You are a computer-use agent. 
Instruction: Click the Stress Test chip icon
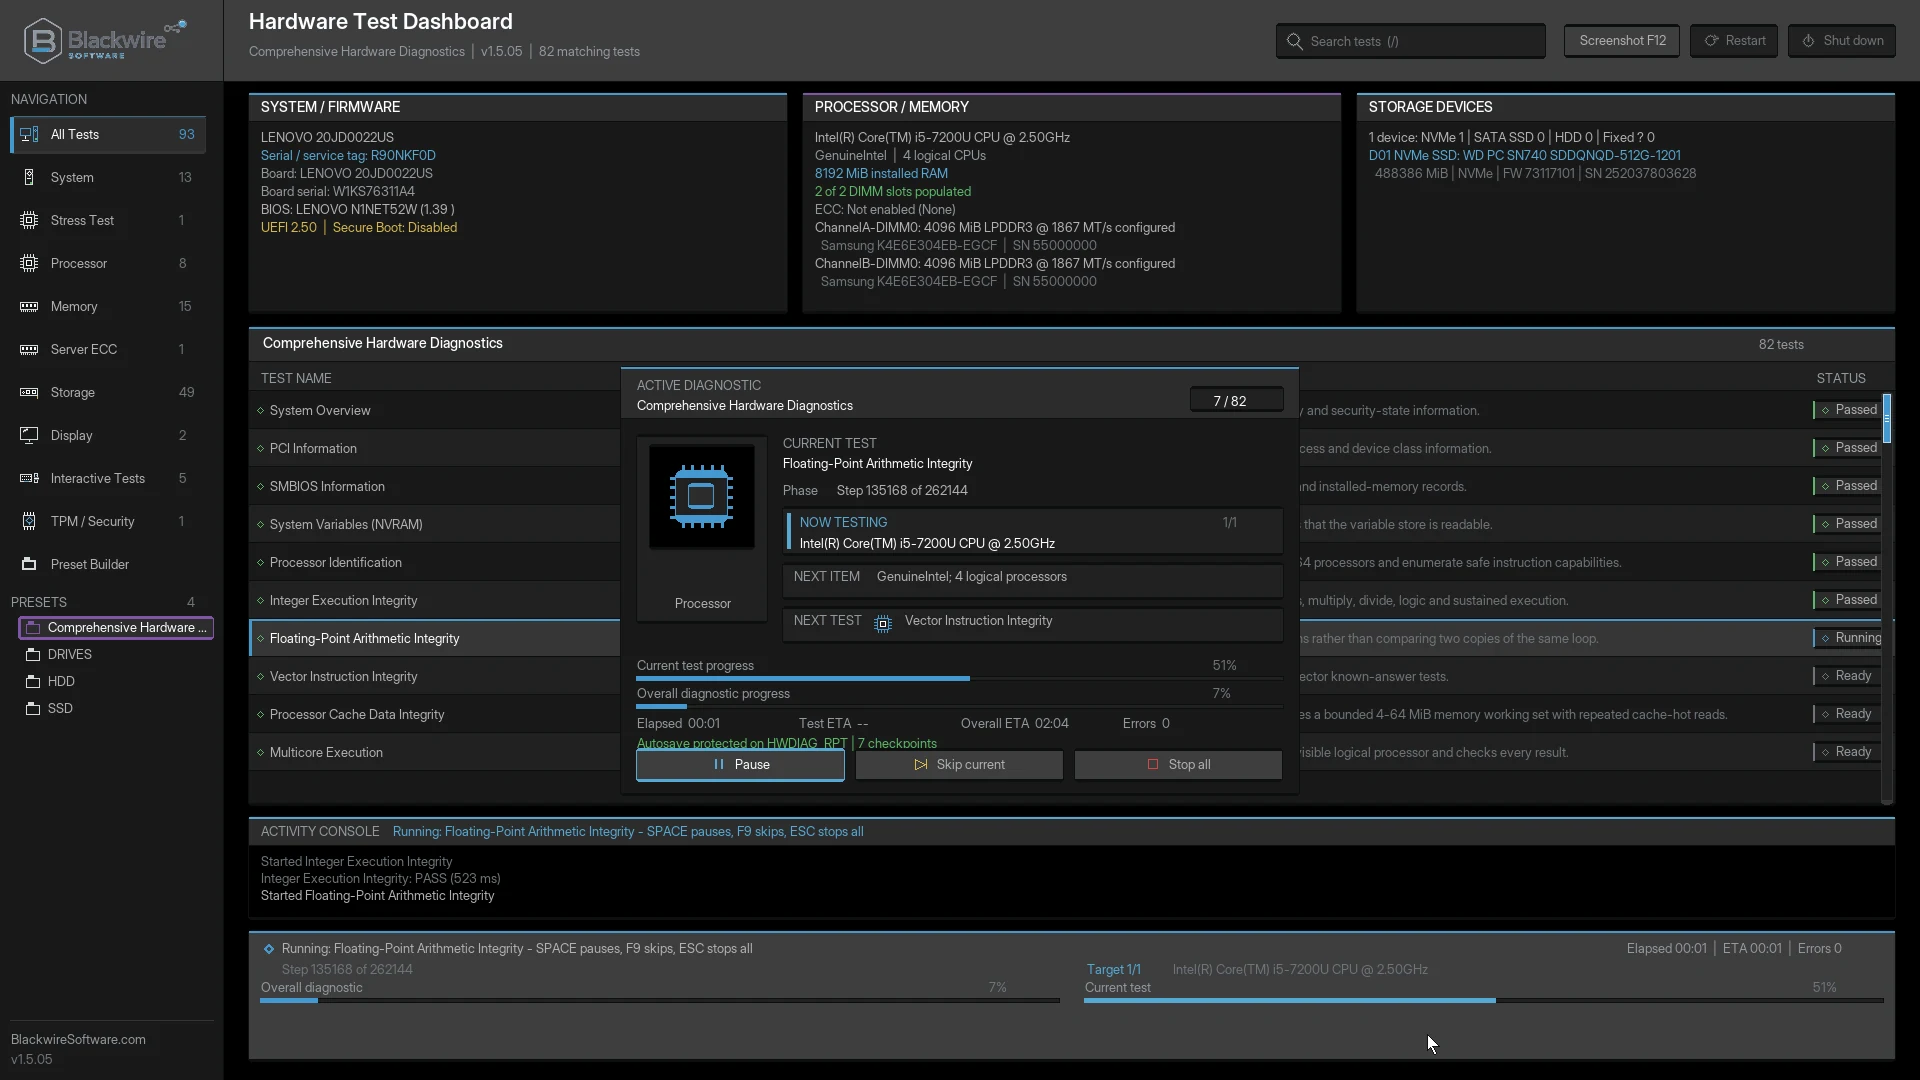29,221
